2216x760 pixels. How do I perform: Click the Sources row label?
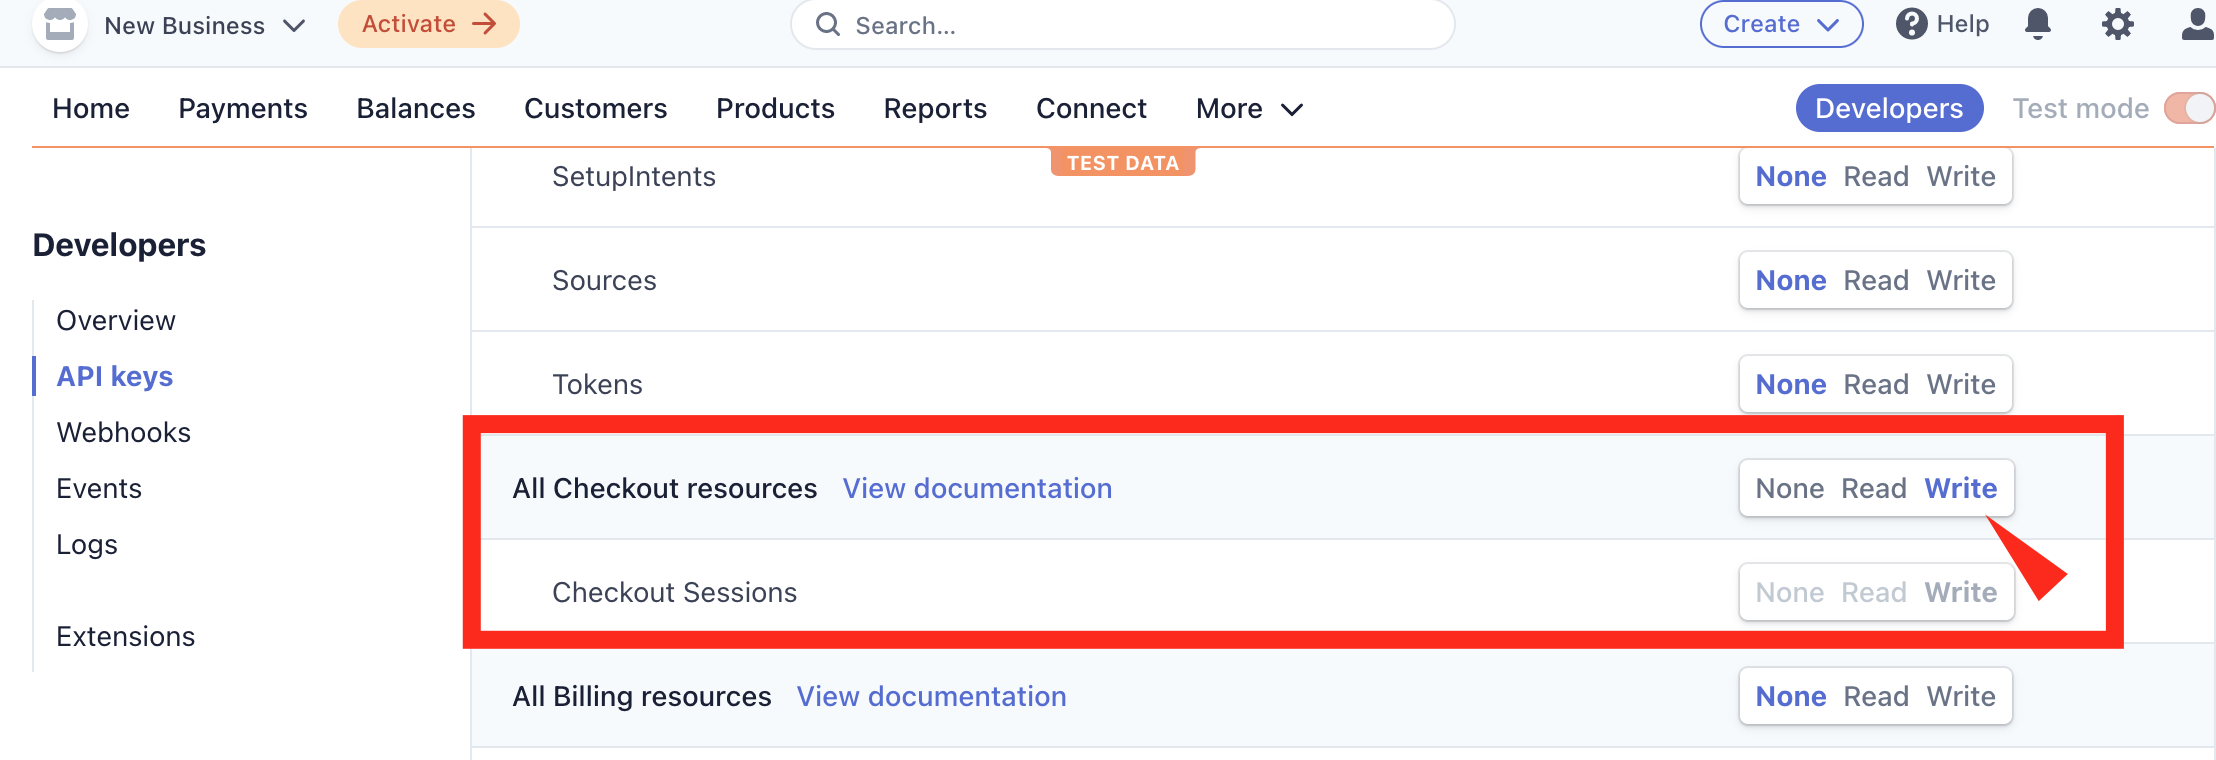[x=604, y=280]
